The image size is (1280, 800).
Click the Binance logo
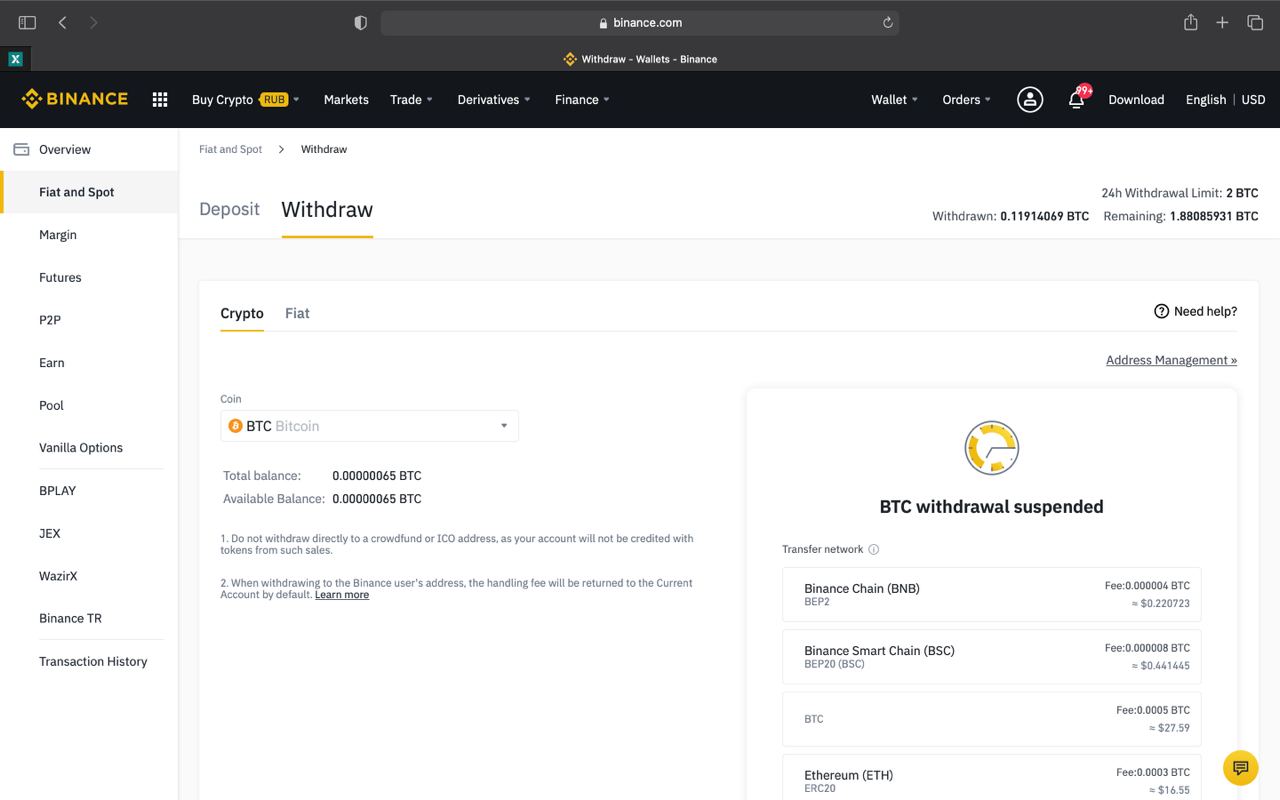coord(75,99)
